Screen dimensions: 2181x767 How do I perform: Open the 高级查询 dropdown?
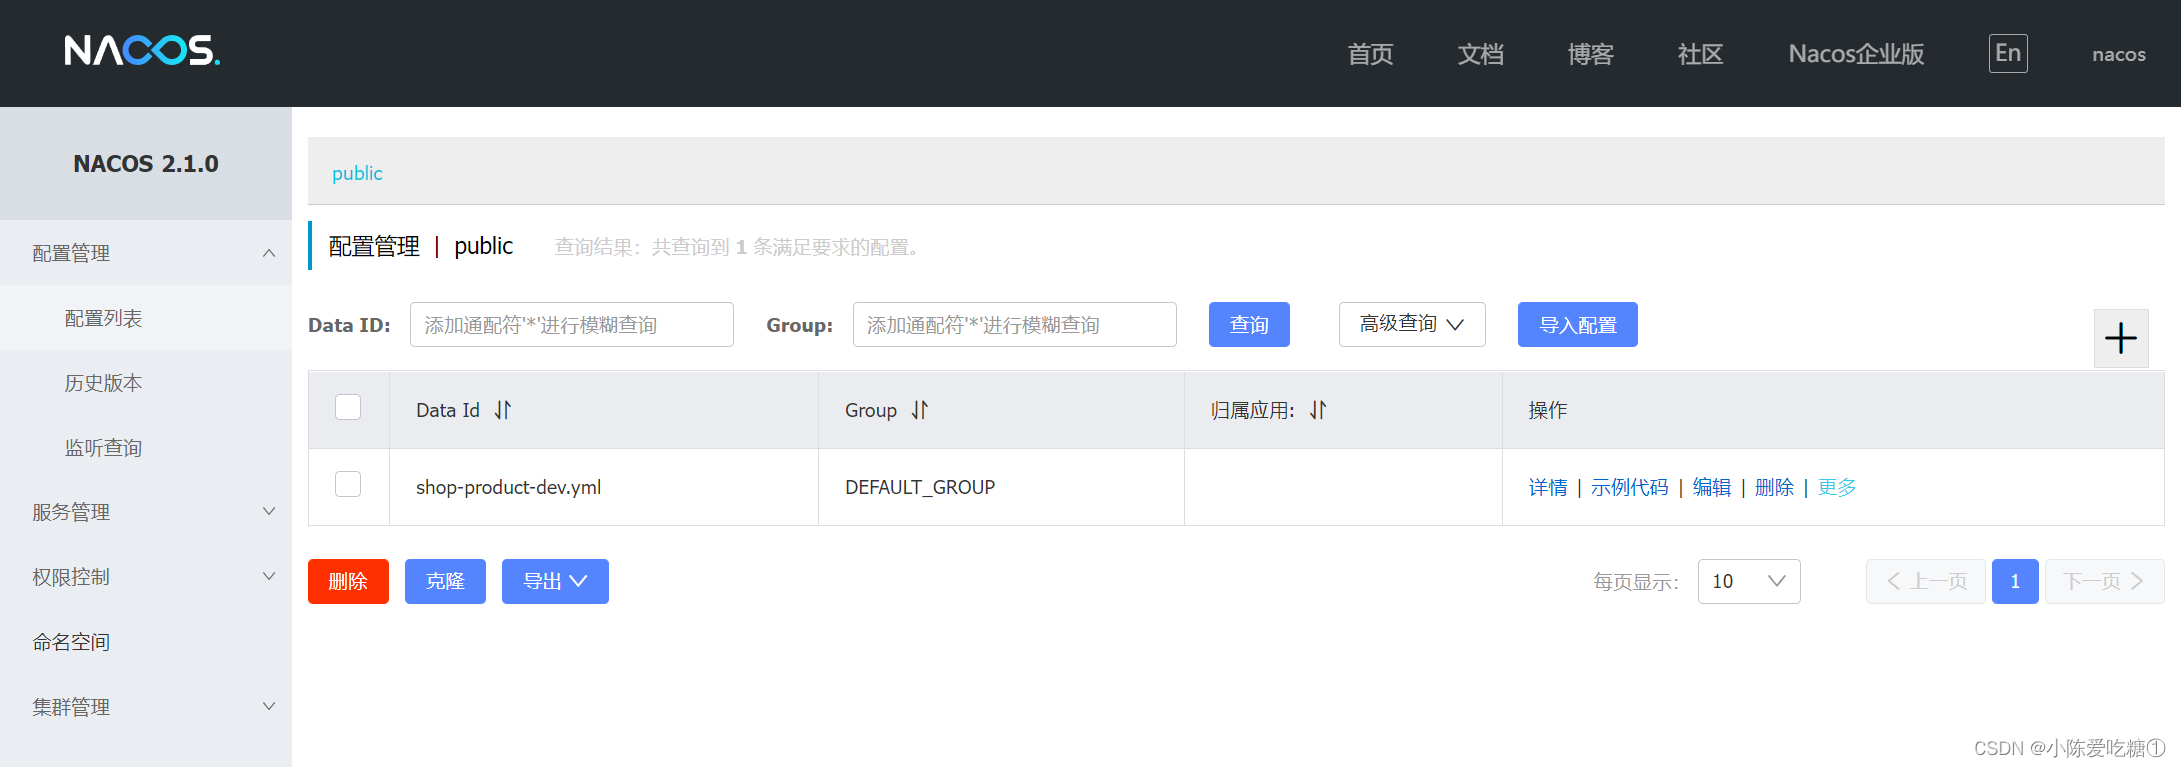[1412, 324]
